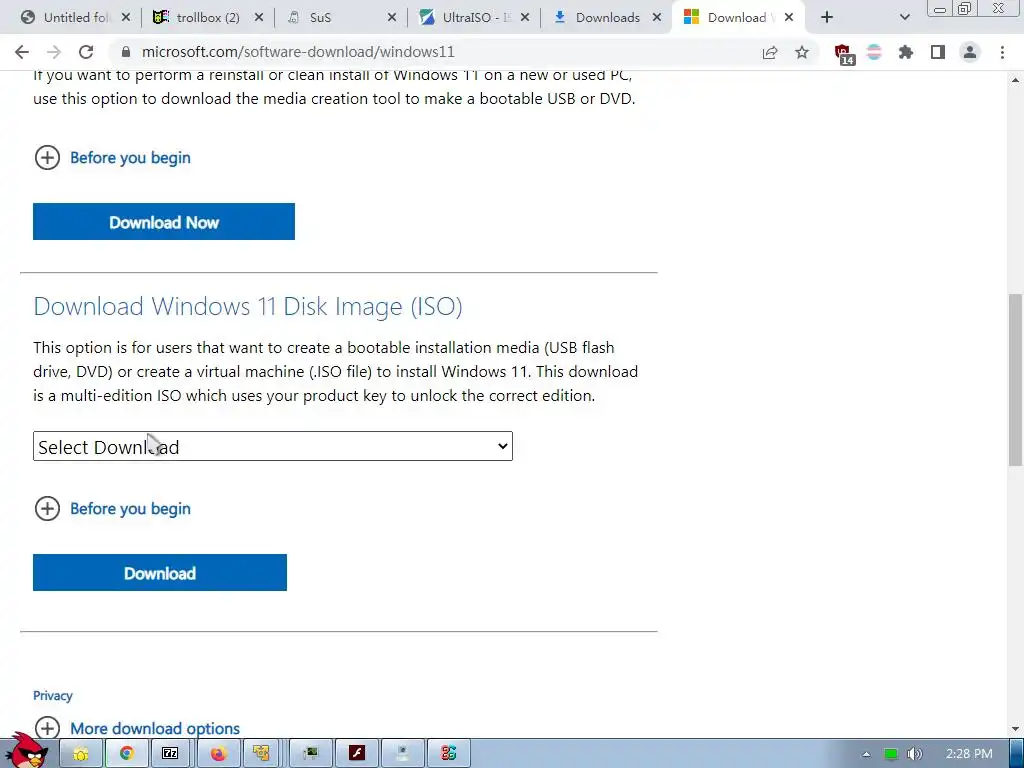
Task: Expand More download options
Action: [137, 728]
